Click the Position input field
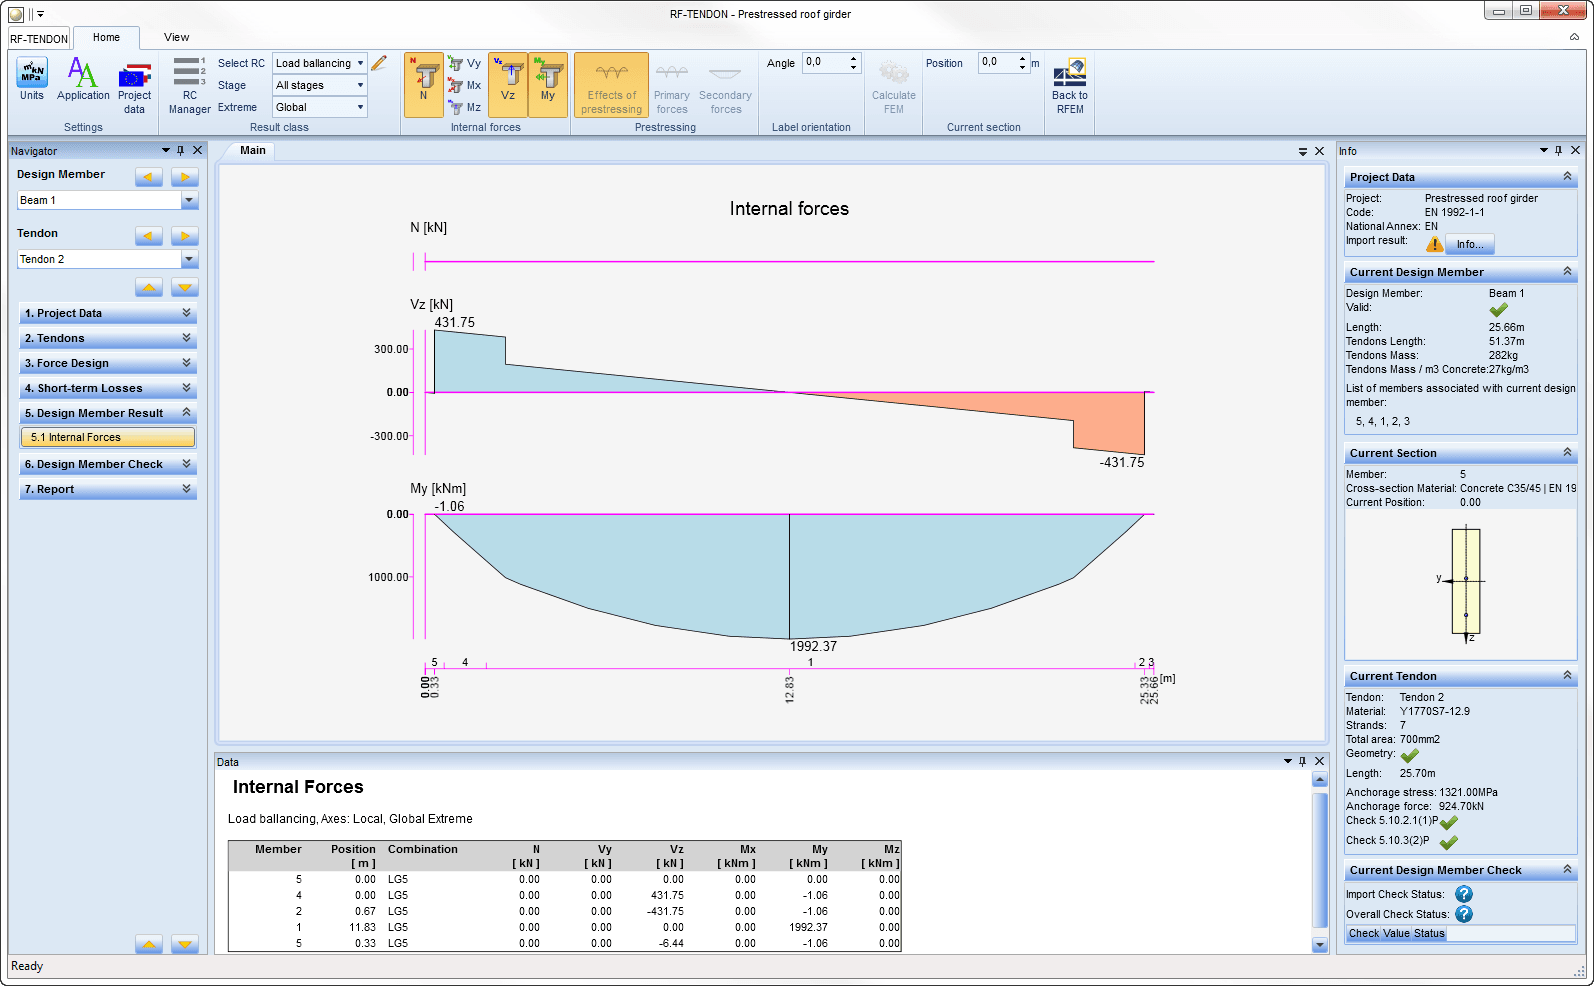This screenshot has width=1594, height=986. coord(996,62)
